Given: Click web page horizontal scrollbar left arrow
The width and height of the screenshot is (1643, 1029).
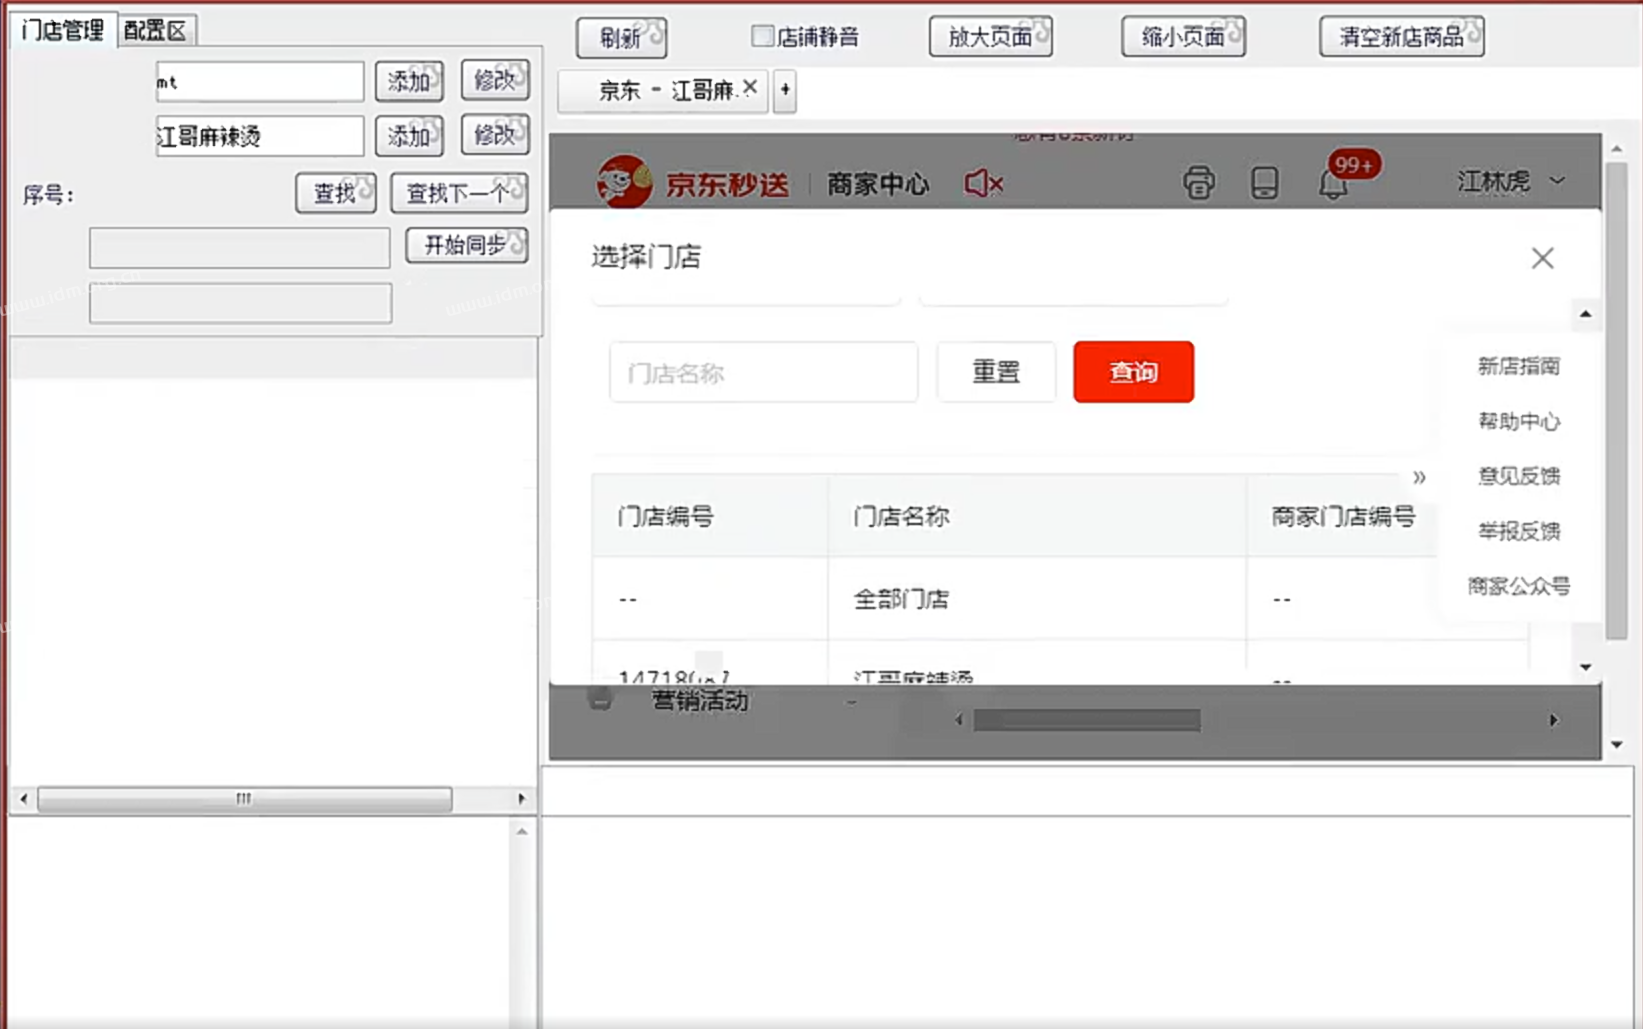Looking at the screenshot, I should (959, 720).
